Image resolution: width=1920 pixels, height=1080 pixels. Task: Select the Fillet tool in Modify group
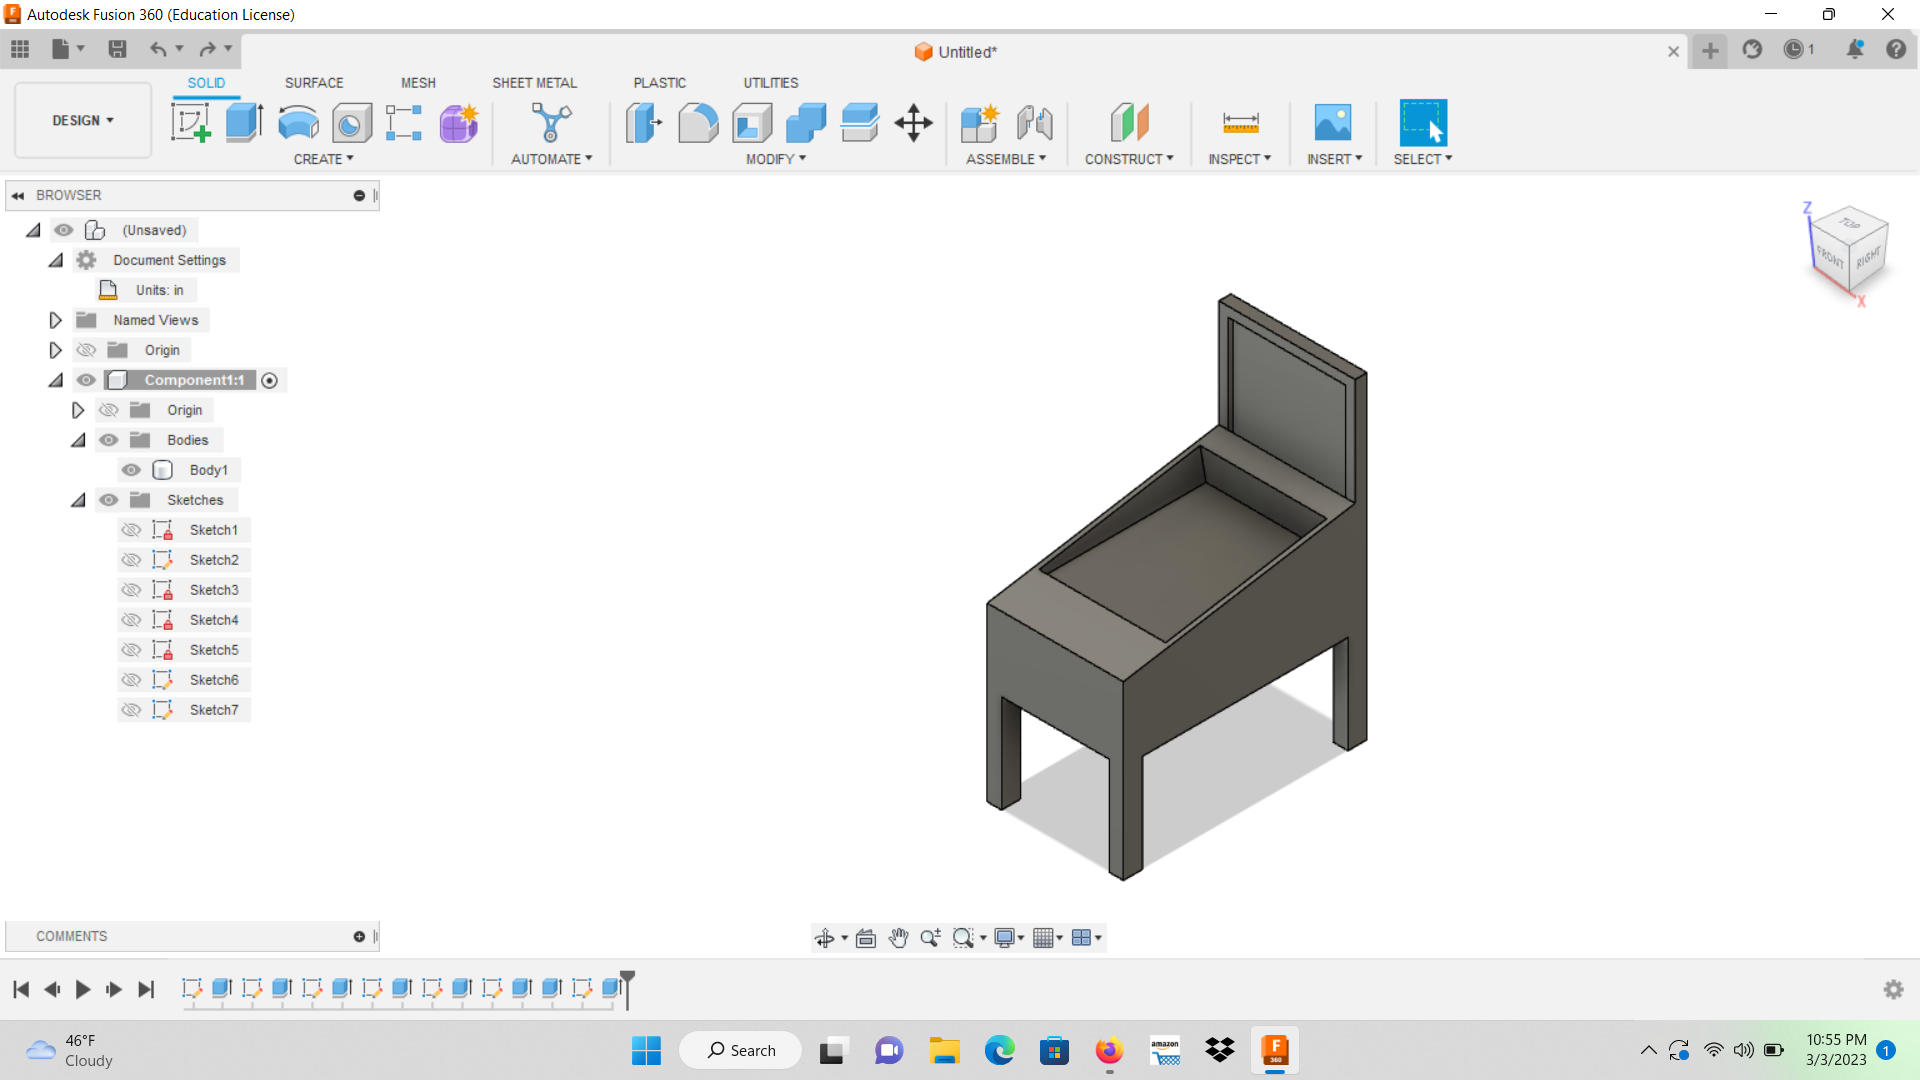(x=697, y=122)
